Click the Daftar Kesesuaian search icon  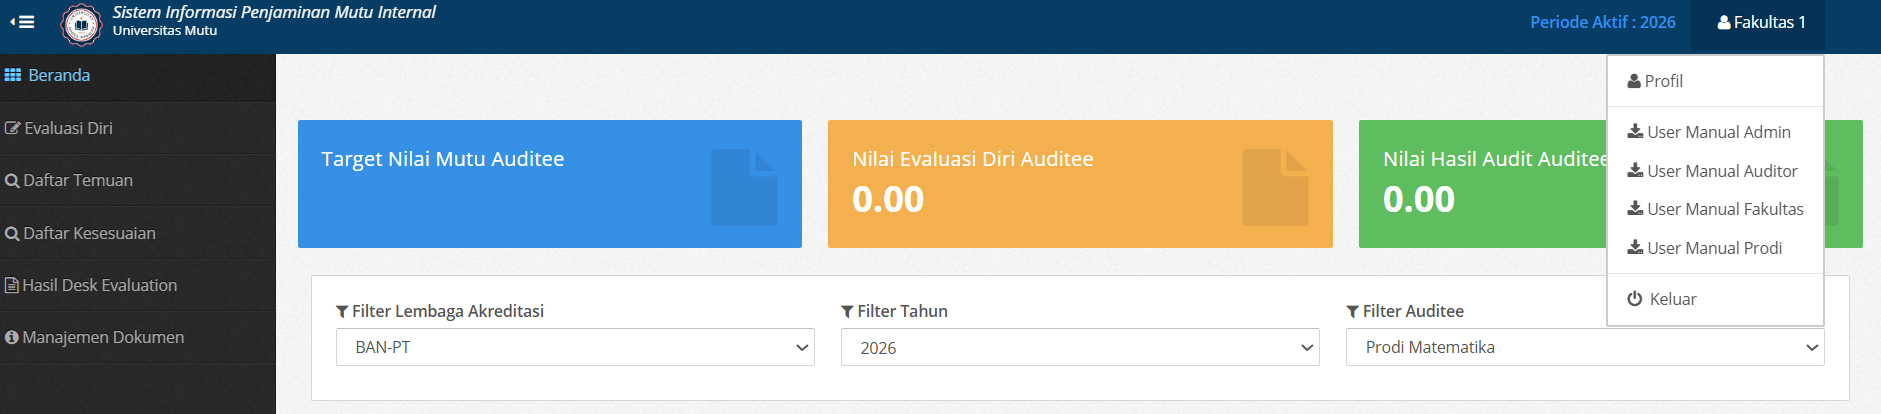[x=12, y=234]
